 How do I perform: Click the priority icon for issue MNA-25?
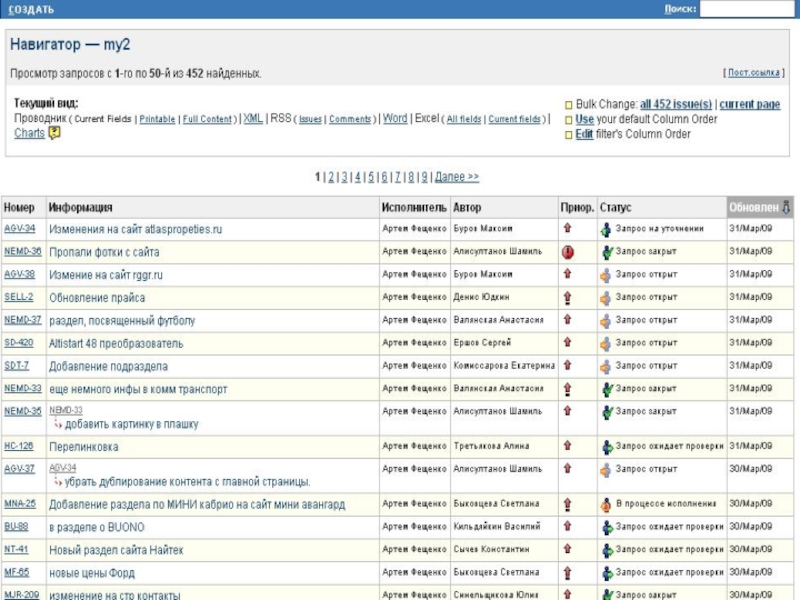click(x=567, y=505)
